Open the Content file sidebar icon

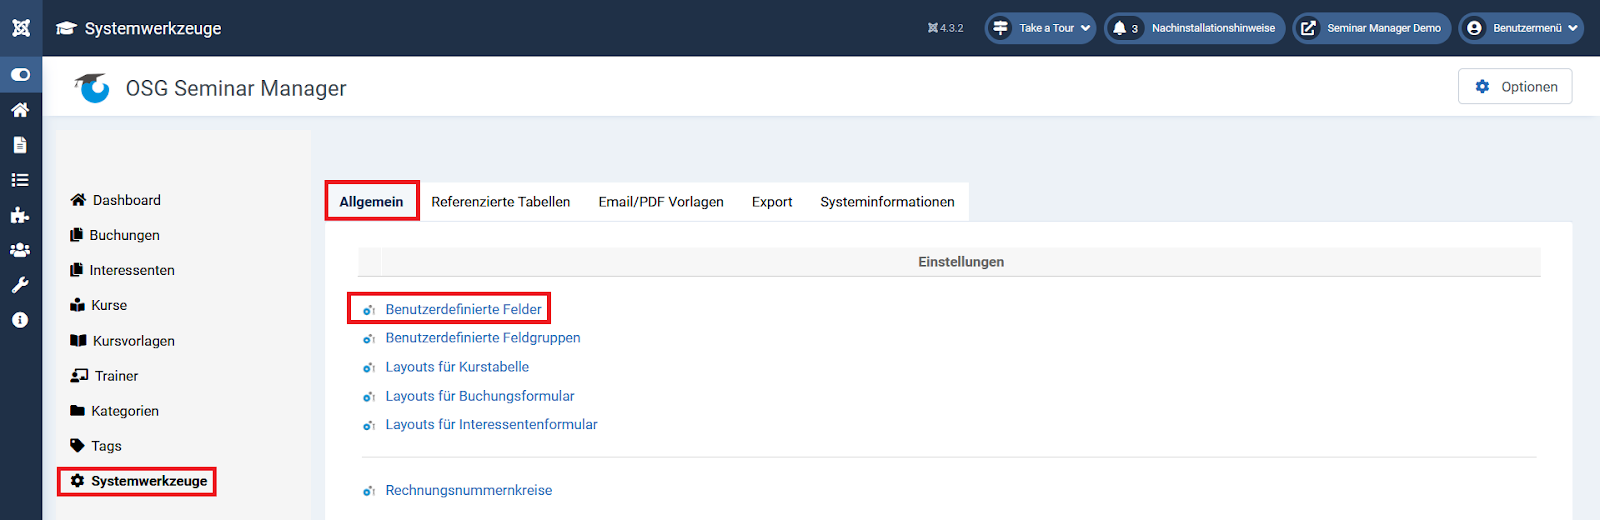[x=20, y=145]
